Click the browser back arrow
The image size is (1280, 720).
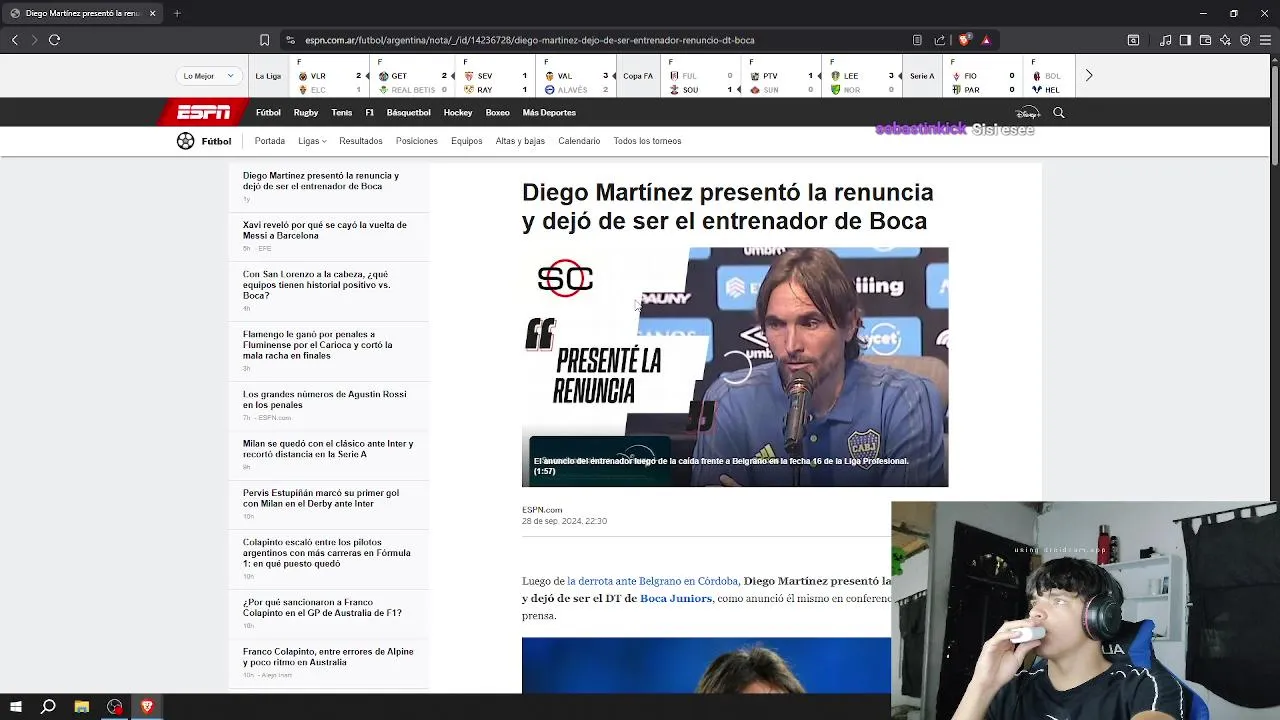point(15,40)
